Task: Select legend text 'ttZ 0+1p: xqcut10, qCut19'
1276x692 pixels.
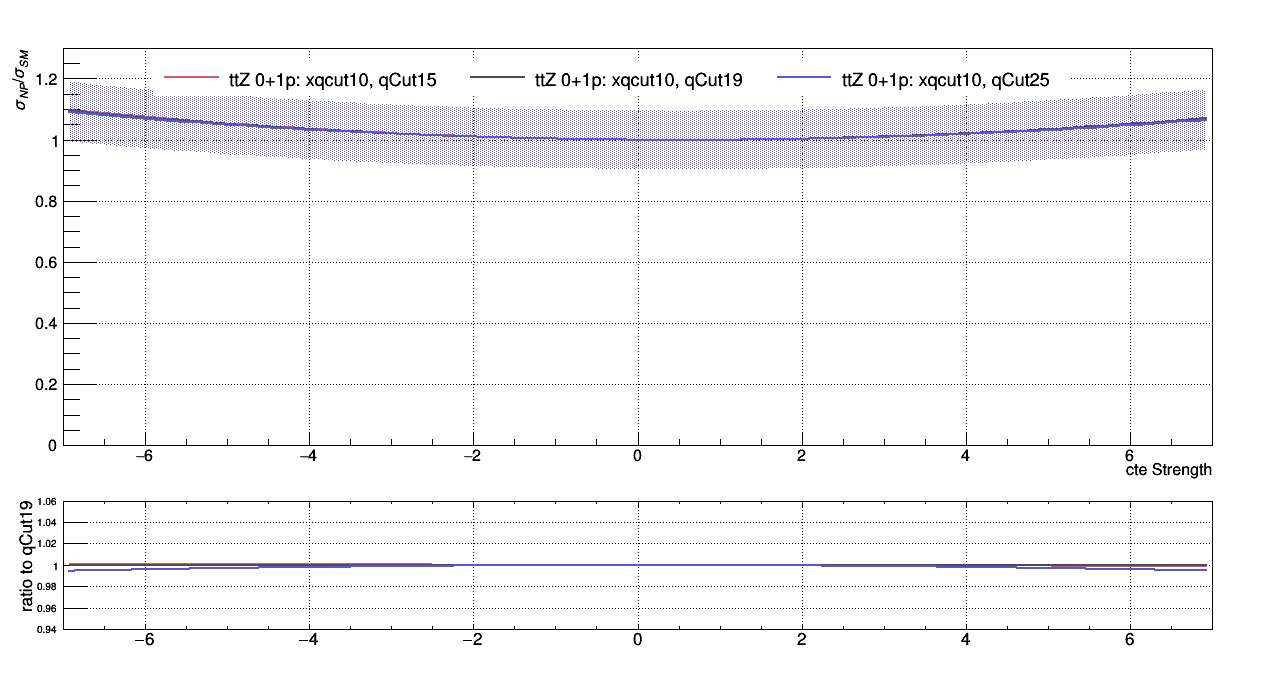Action: click(x=639, y=81)
